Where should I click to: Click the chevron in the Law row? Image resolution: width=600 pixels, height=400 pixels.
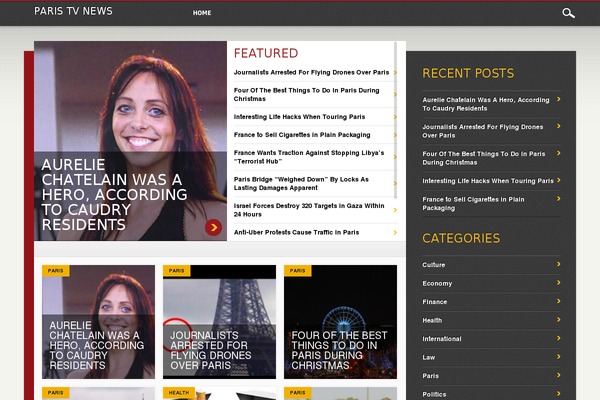pyautogui.click(x=559, y=357)
